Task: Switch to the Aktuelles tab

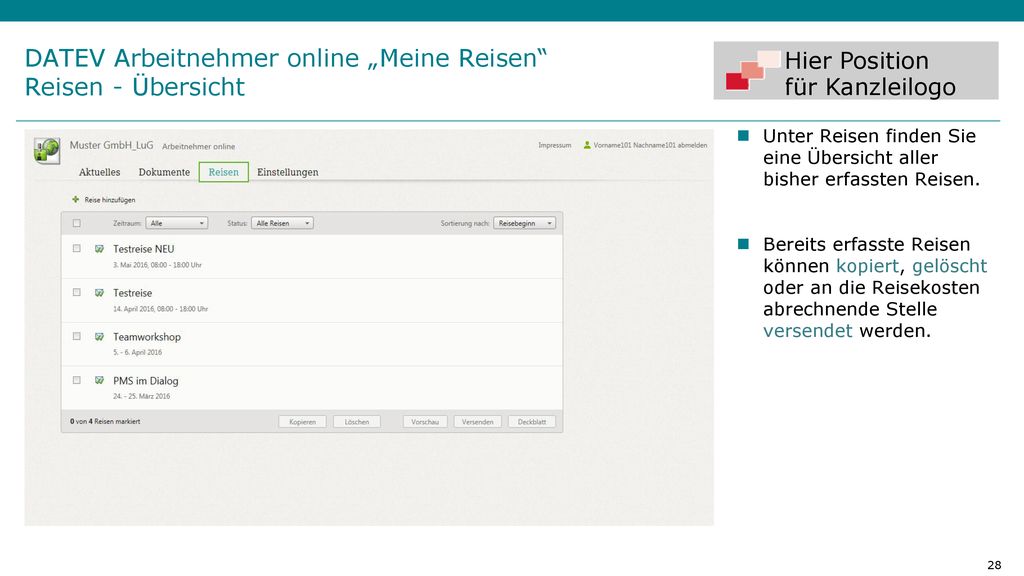Action: [99, 172]
